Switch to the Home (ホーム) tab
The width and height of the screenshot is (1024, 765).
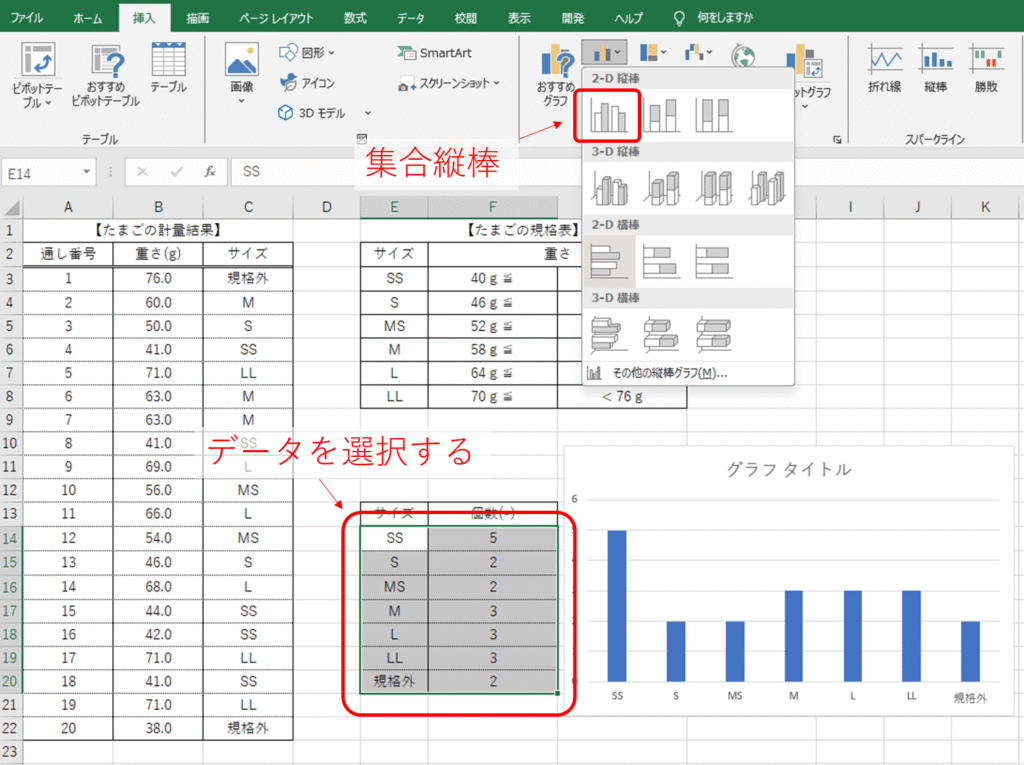87,18
